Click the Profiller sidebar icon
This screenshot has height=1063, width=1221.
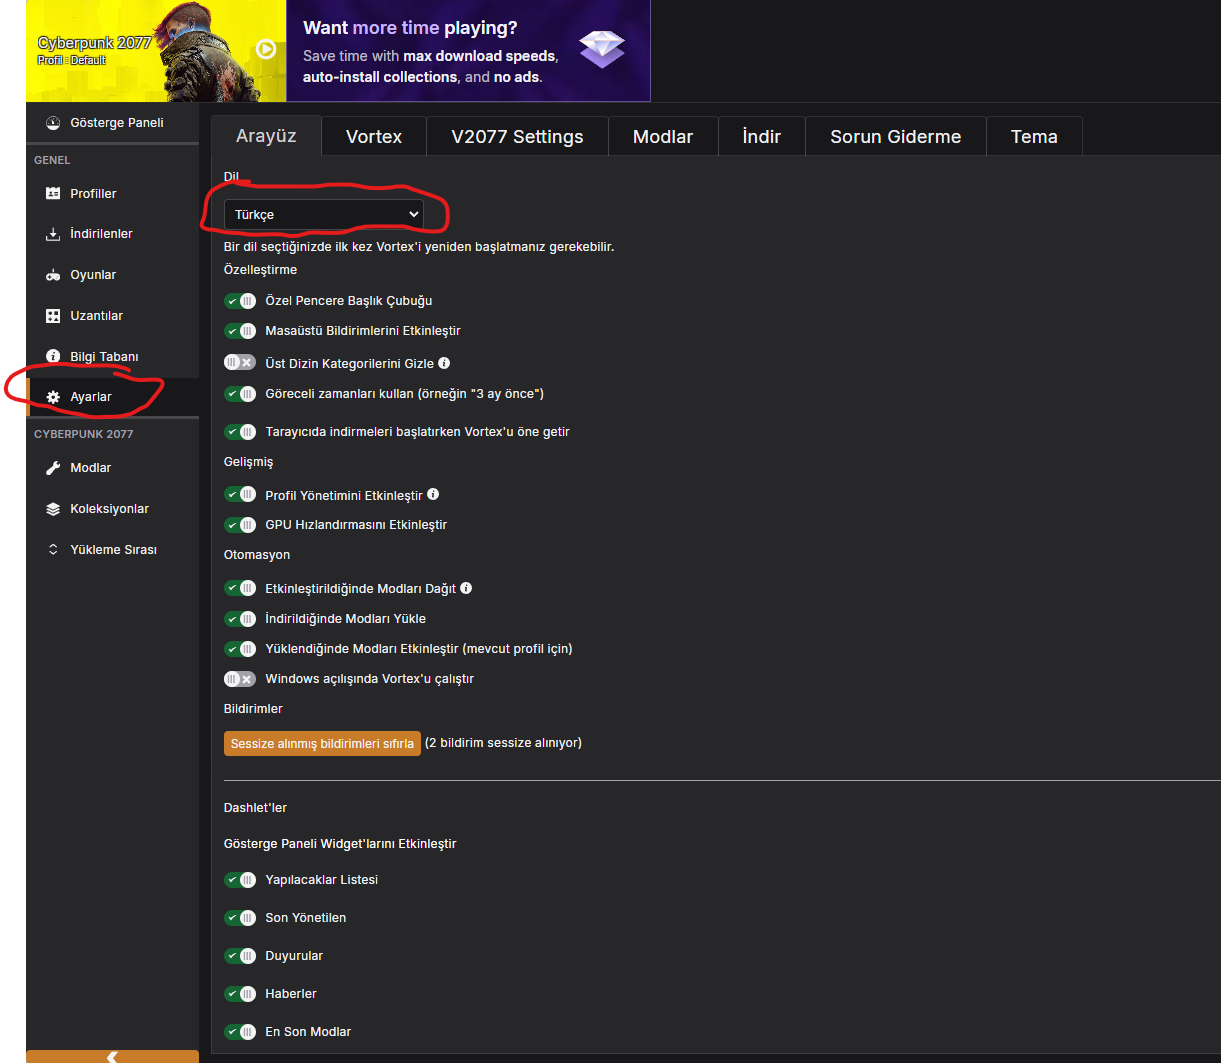(x=53, y=193)
